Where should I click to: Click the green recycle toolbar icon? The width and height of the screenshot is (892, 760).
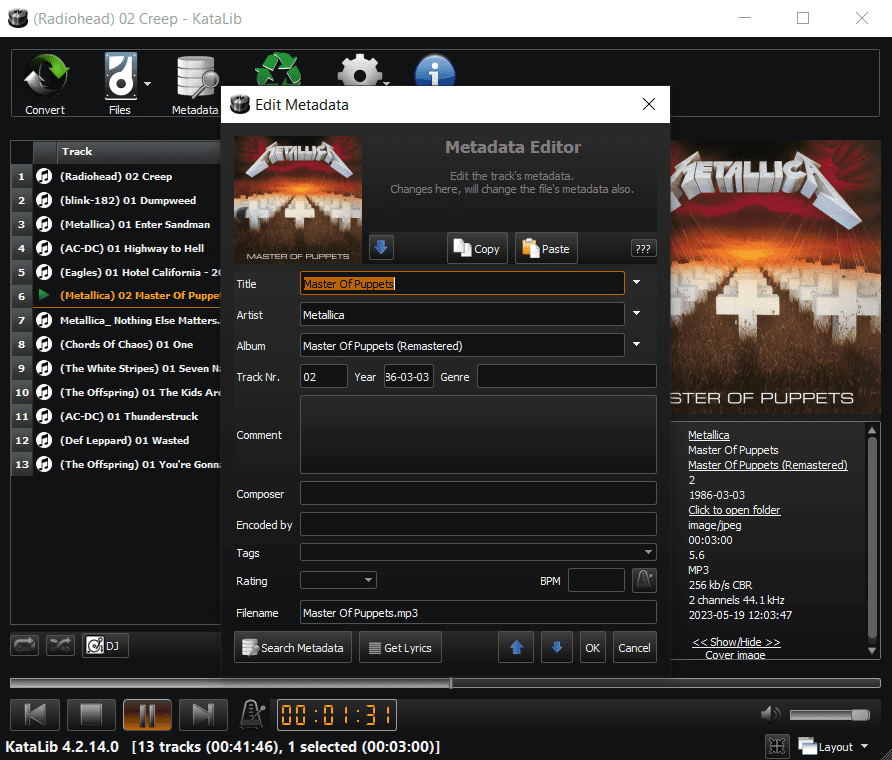tap(278, 69)
